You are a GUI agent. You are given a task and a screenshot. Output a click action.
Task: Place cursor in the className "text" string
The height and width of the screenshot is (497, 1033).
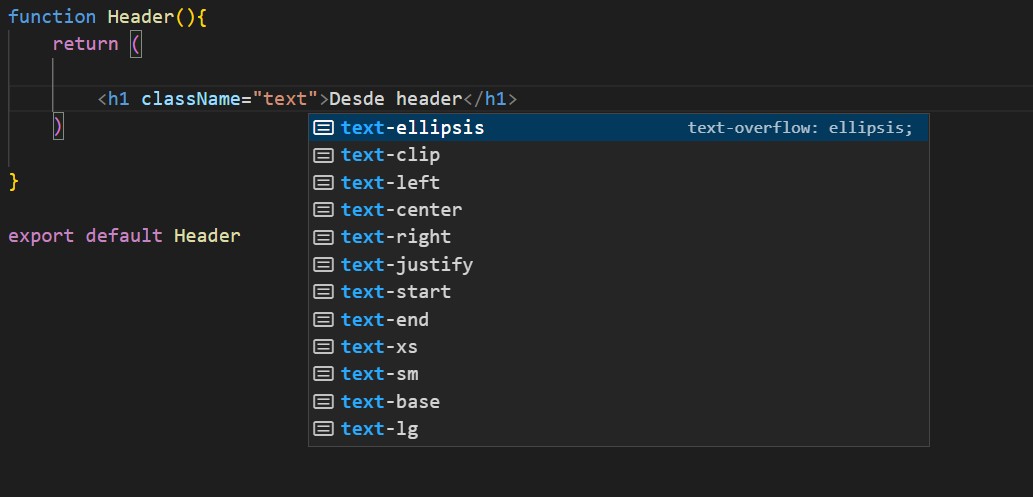(285, 99)
